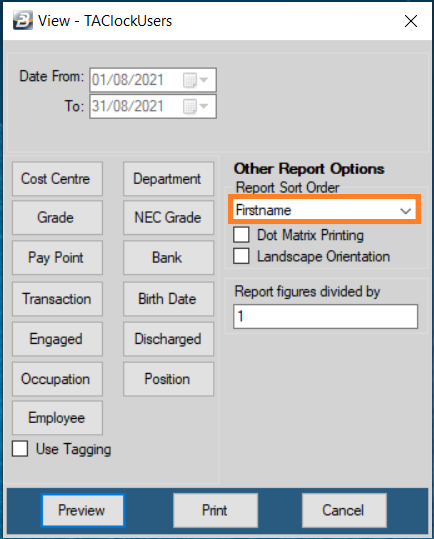Click the app logo icon in title bar
Screen dimensions: 434x539
(x=23, y=20)
